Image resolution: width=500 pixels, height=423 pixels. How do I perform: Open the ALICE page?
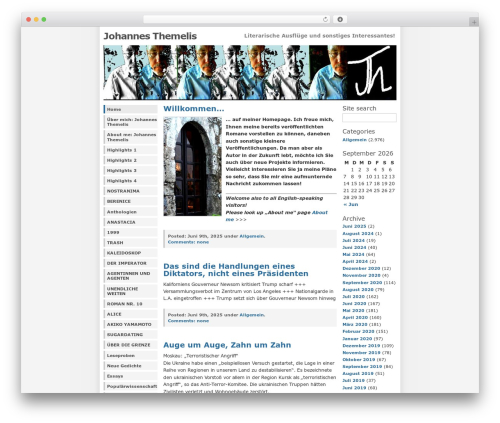click(131, 314)
